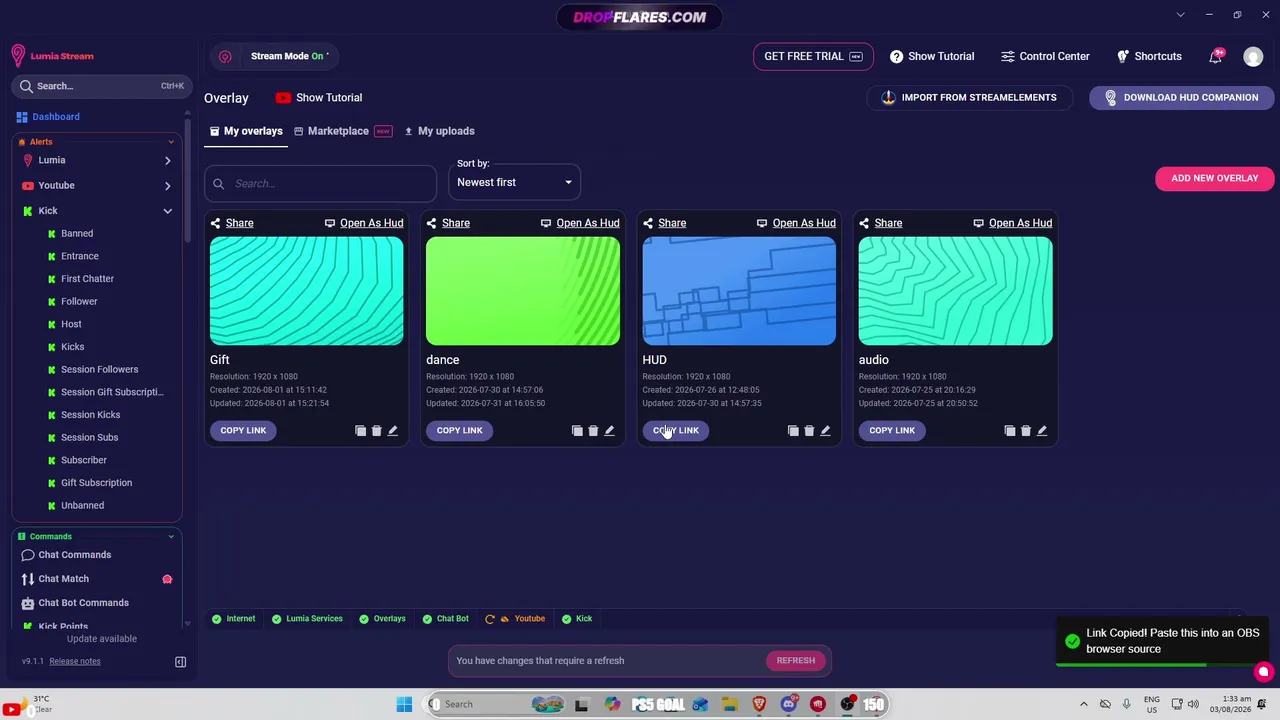Image resolution: width=1280 pixels, height=720 pixels.
Task: Click the Refresh button
Action: pyautogui.click(x=796, y=661)
